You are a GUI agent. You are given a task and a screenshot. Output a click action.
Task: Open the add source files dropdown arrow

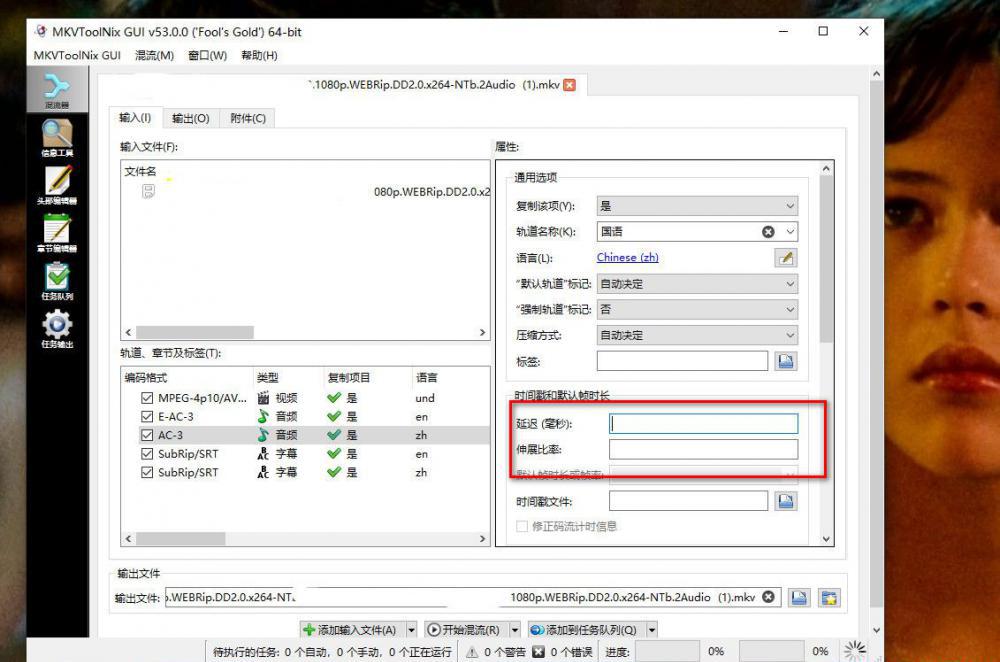click(411, 630)
